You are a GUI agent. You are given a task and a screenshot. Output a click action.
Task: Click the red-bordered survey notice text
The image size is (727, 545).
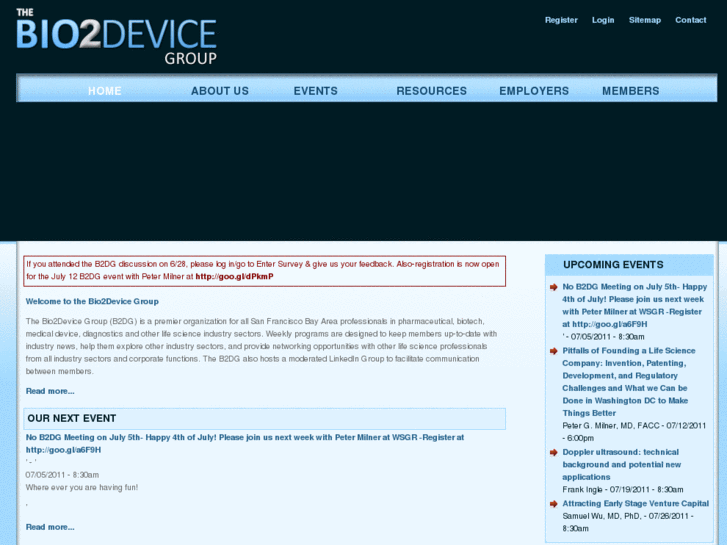(x=264, y=270)
